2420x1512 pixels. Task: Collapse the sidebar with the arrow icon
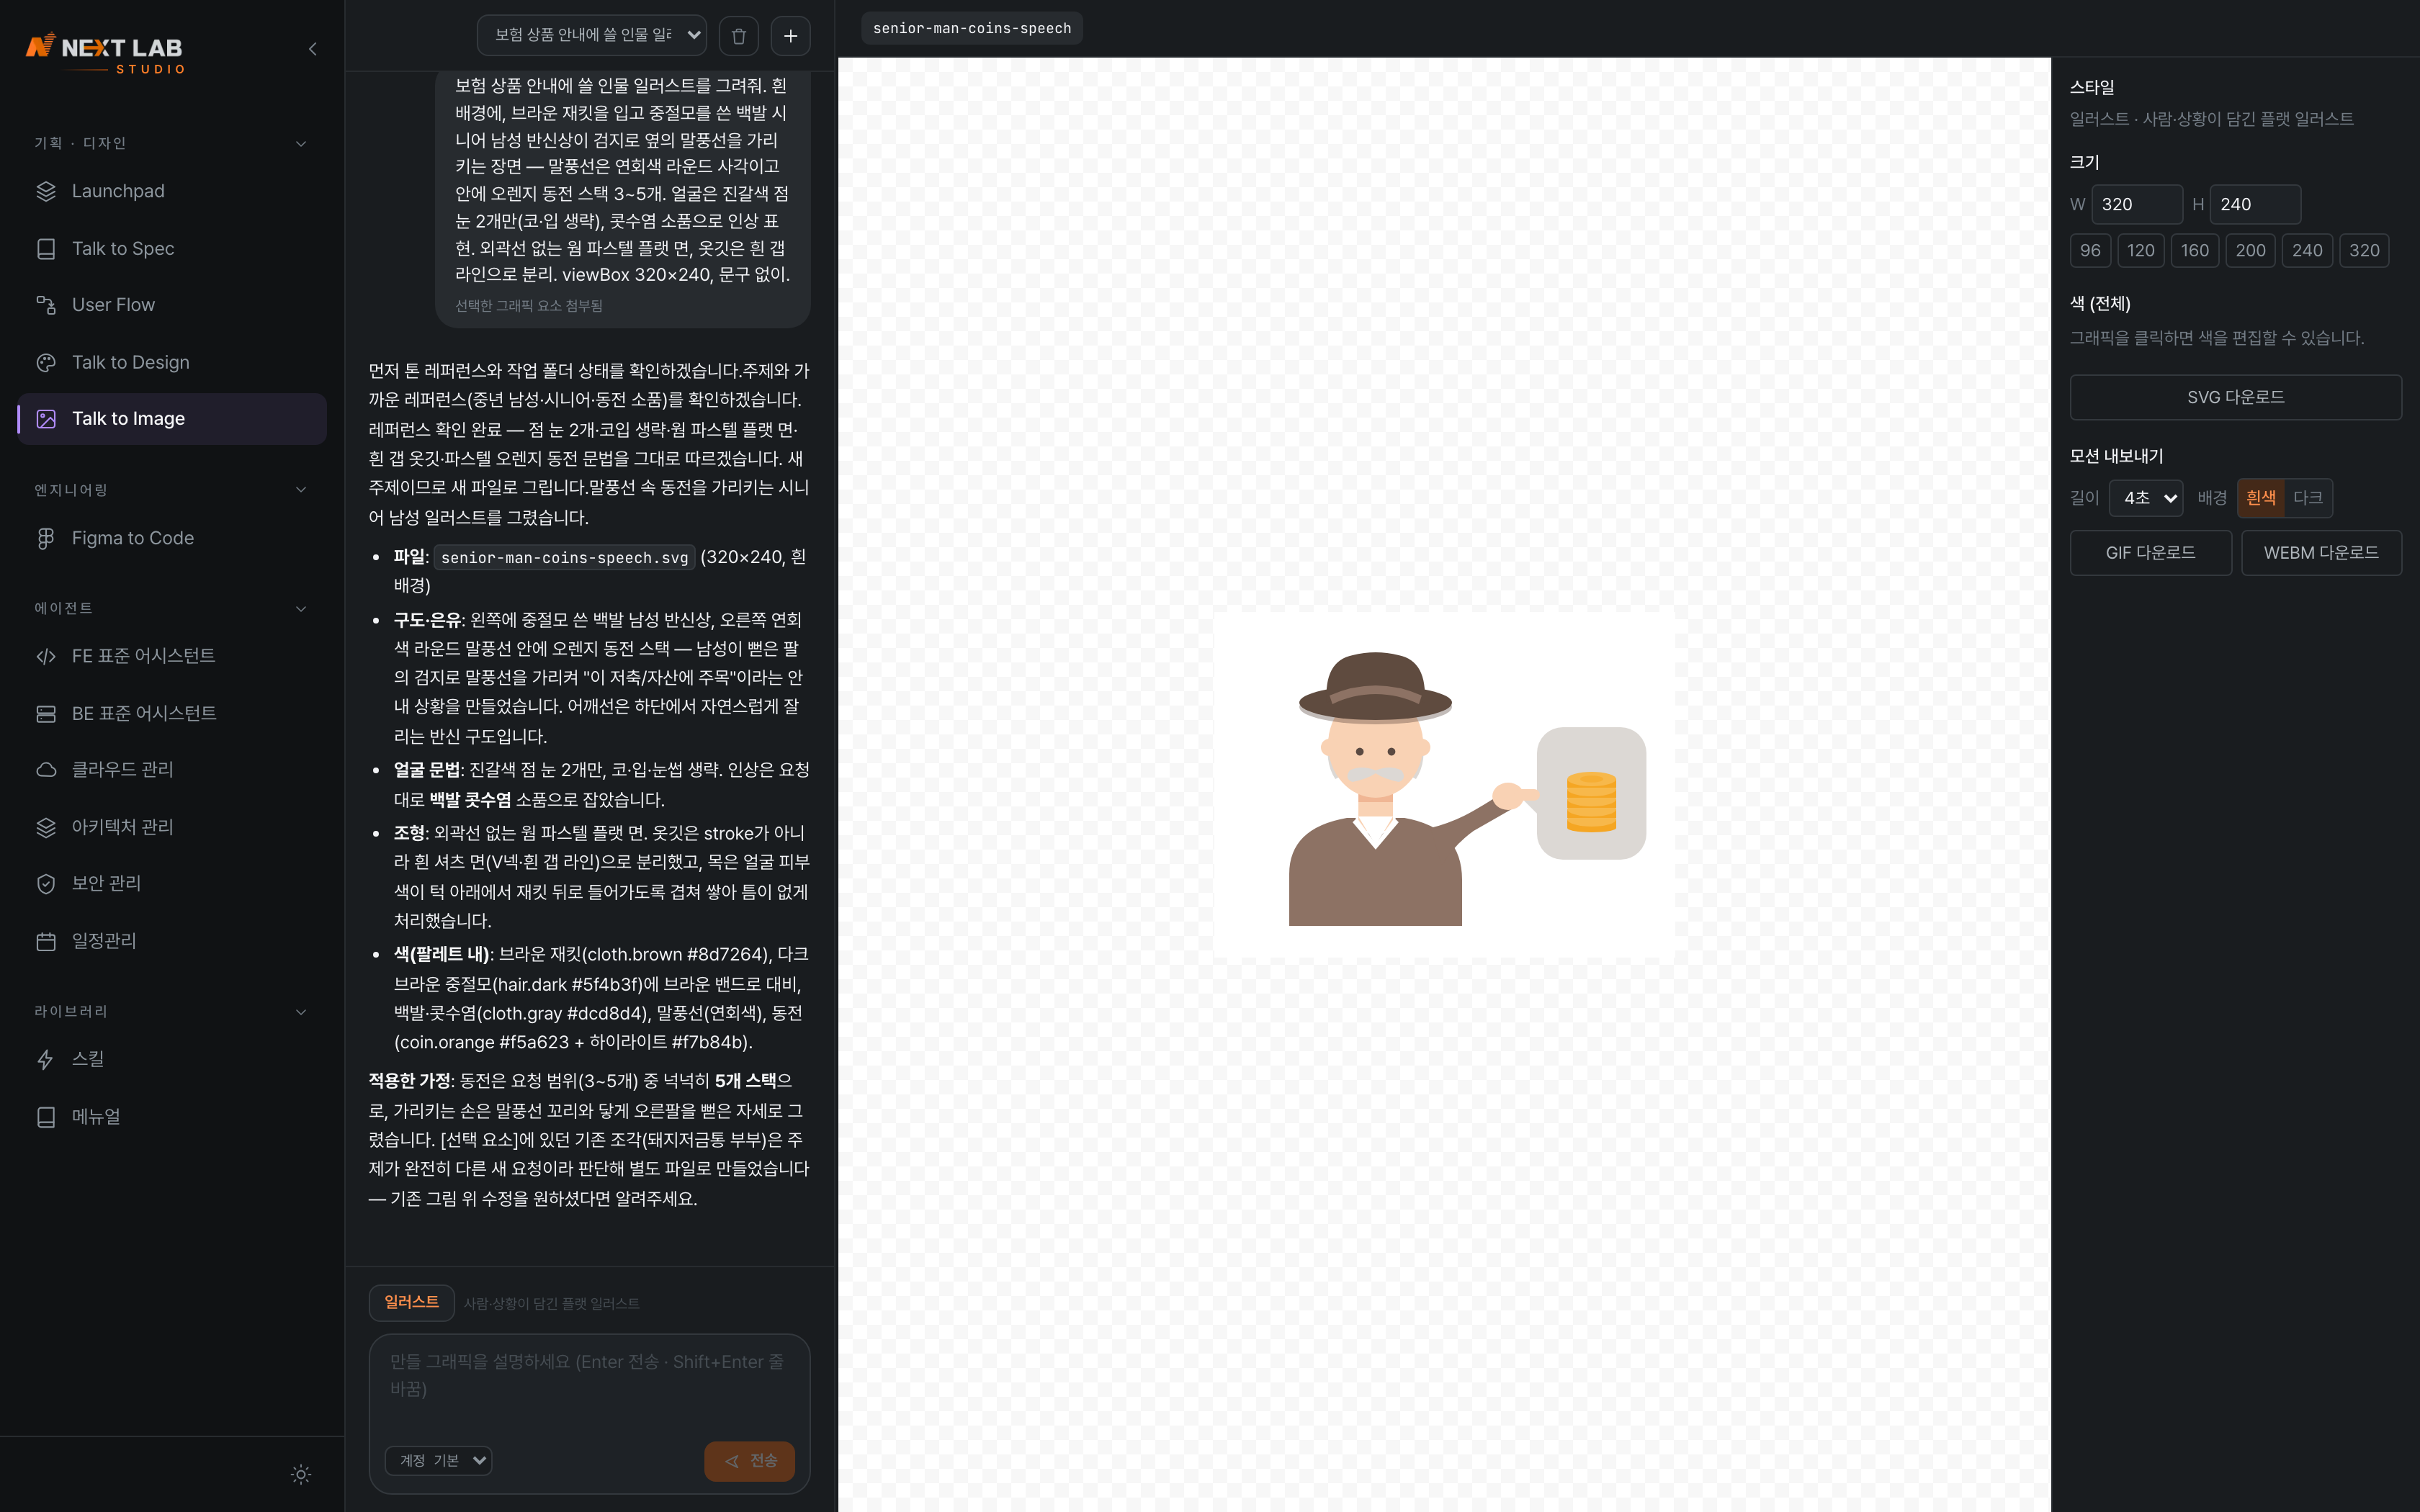313,49
